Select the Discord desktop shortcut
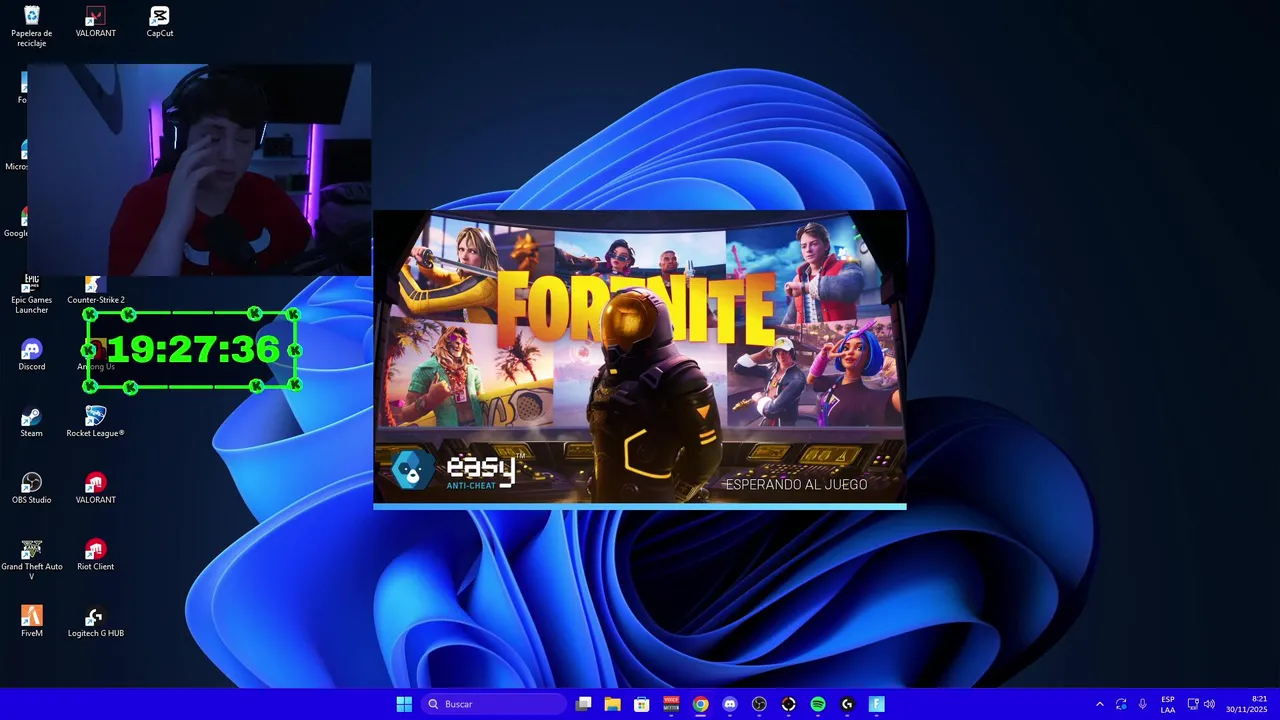The width and height of the screenshot is (1280, 720). pos(32,355)
